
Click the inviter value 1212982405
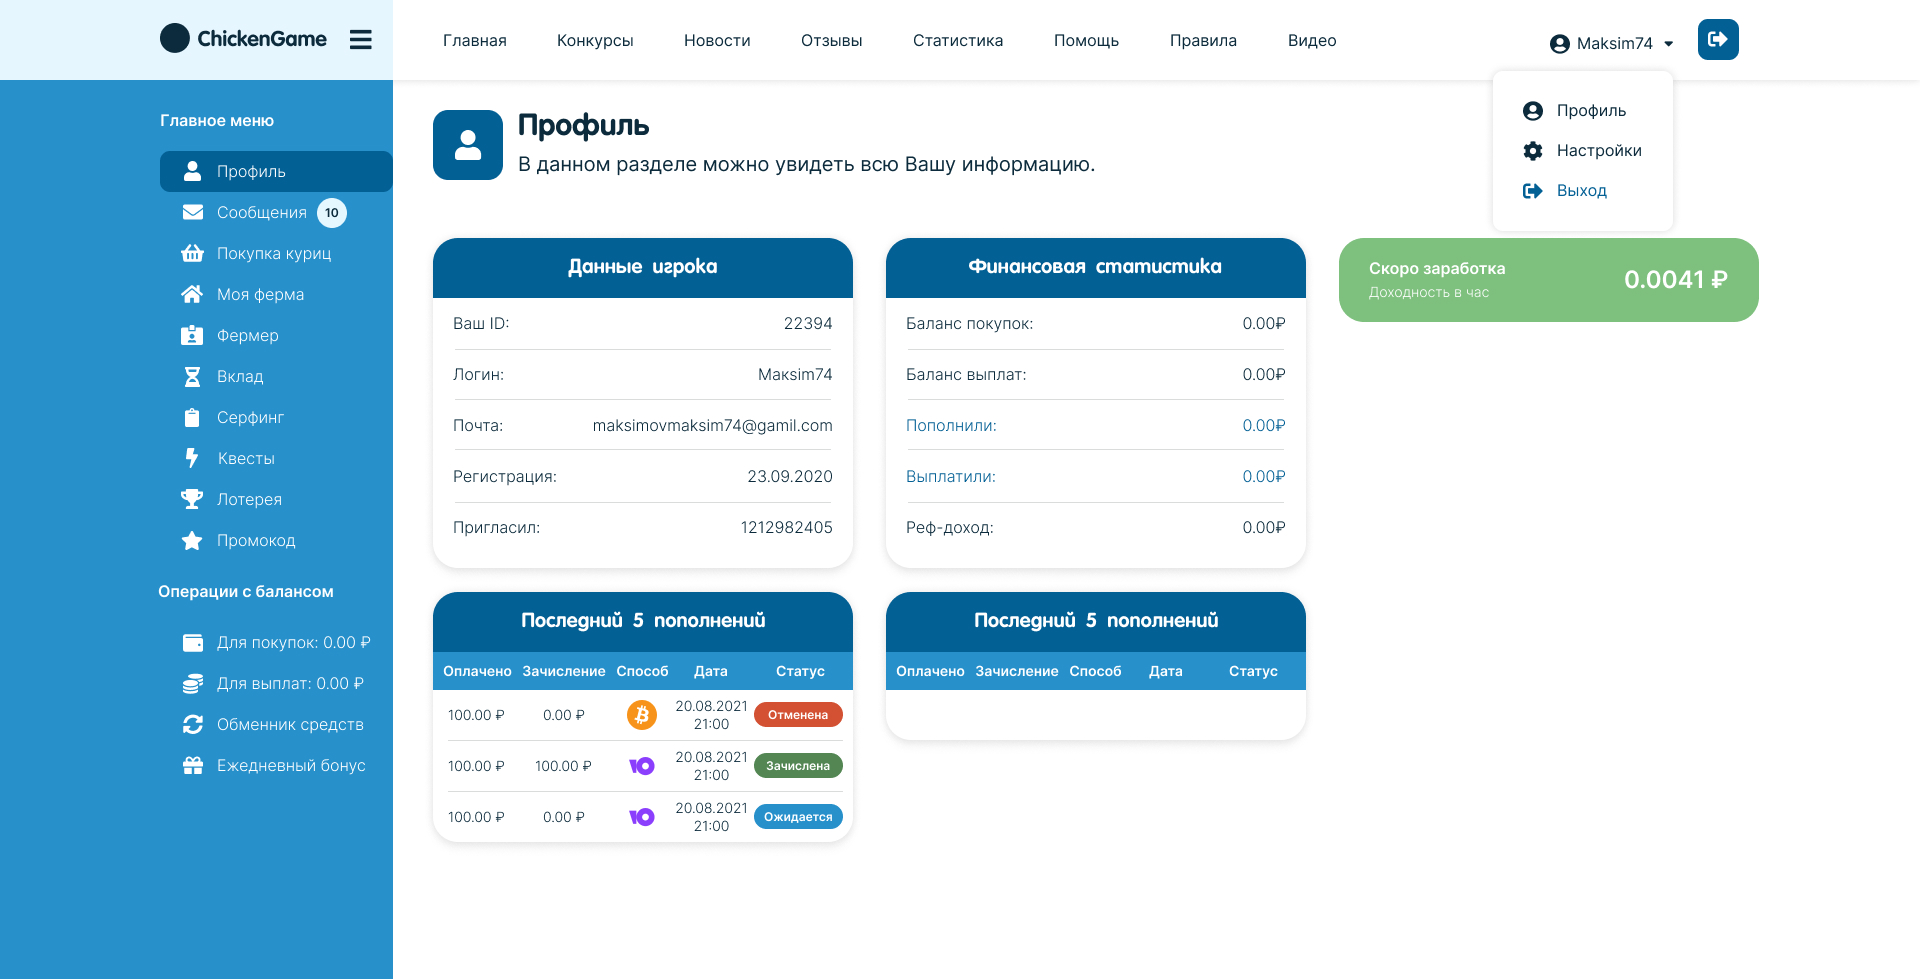786,528
